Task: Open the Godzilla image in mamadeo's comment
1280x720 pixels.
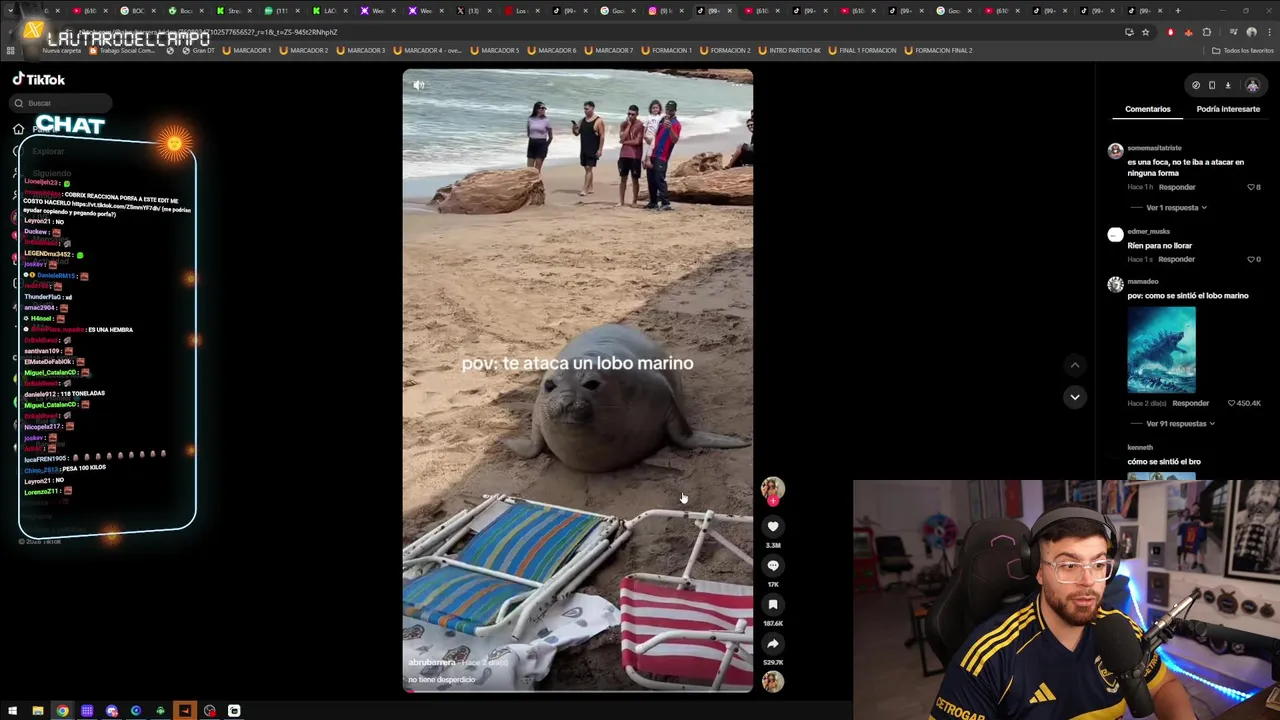Action: pyautogui.click(x=1161, y=350)
